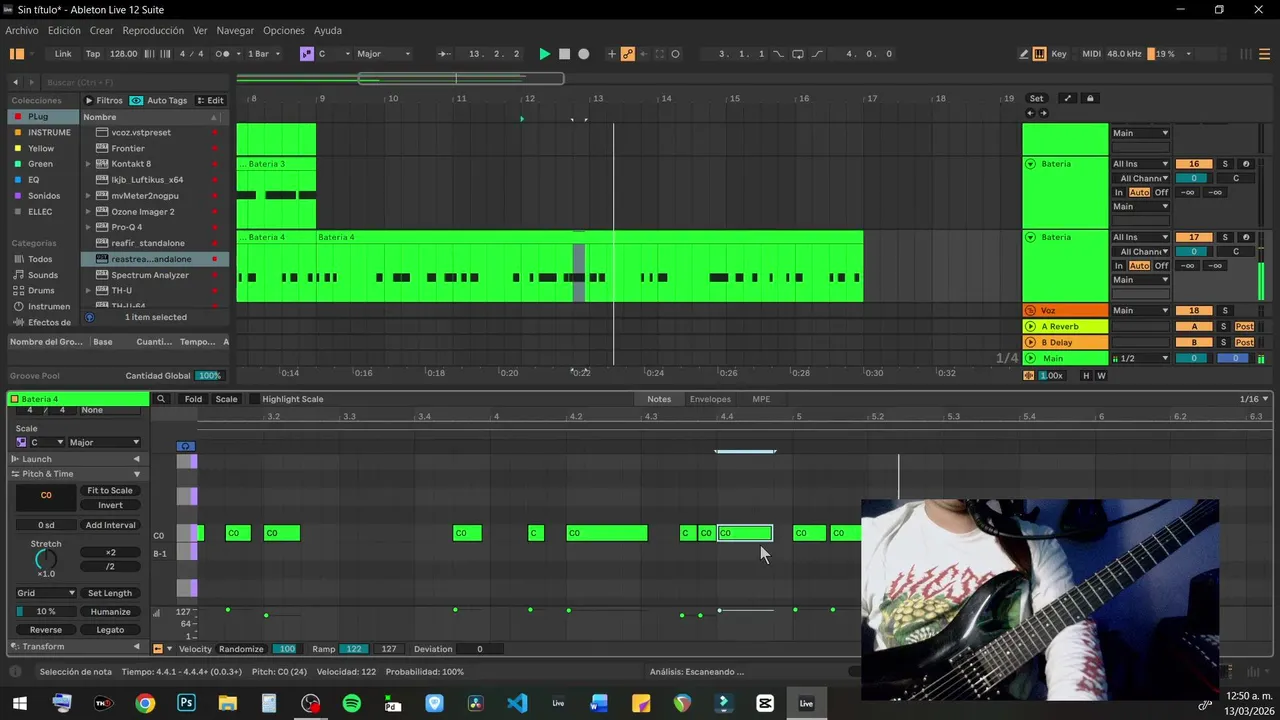This screenshot has height=720, width=1280.
Task: Toggle Draw Mode pencil icon
Action: point(1024,54)
